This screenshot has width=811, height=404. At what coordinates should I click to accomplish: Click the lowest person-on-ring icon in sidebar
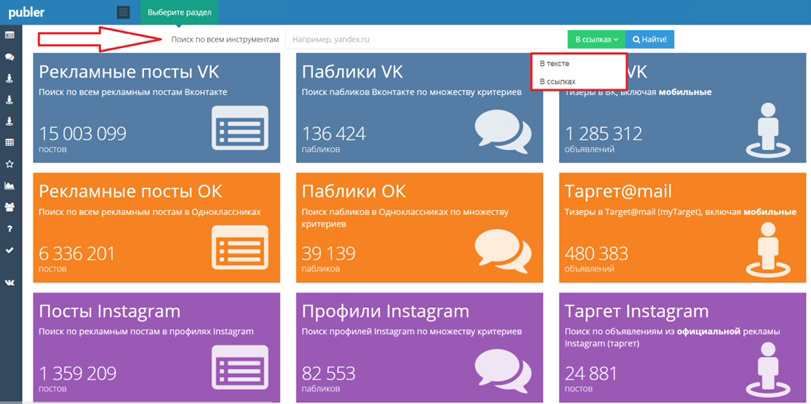click(9, 121)
